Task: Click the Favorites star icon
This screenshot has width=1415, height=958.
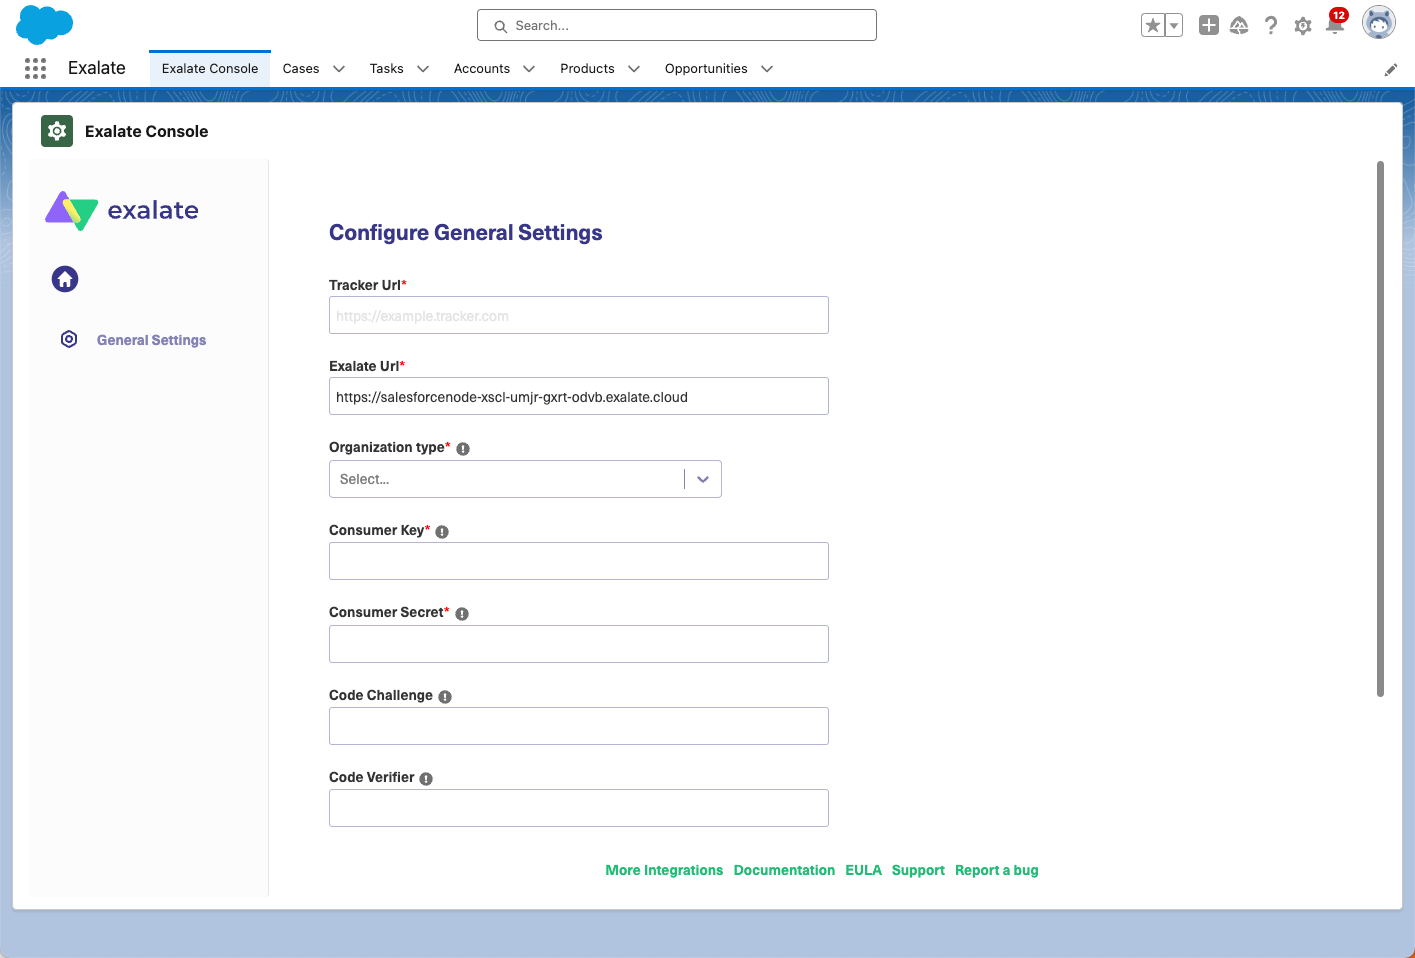Action: tap(1153, 25)
